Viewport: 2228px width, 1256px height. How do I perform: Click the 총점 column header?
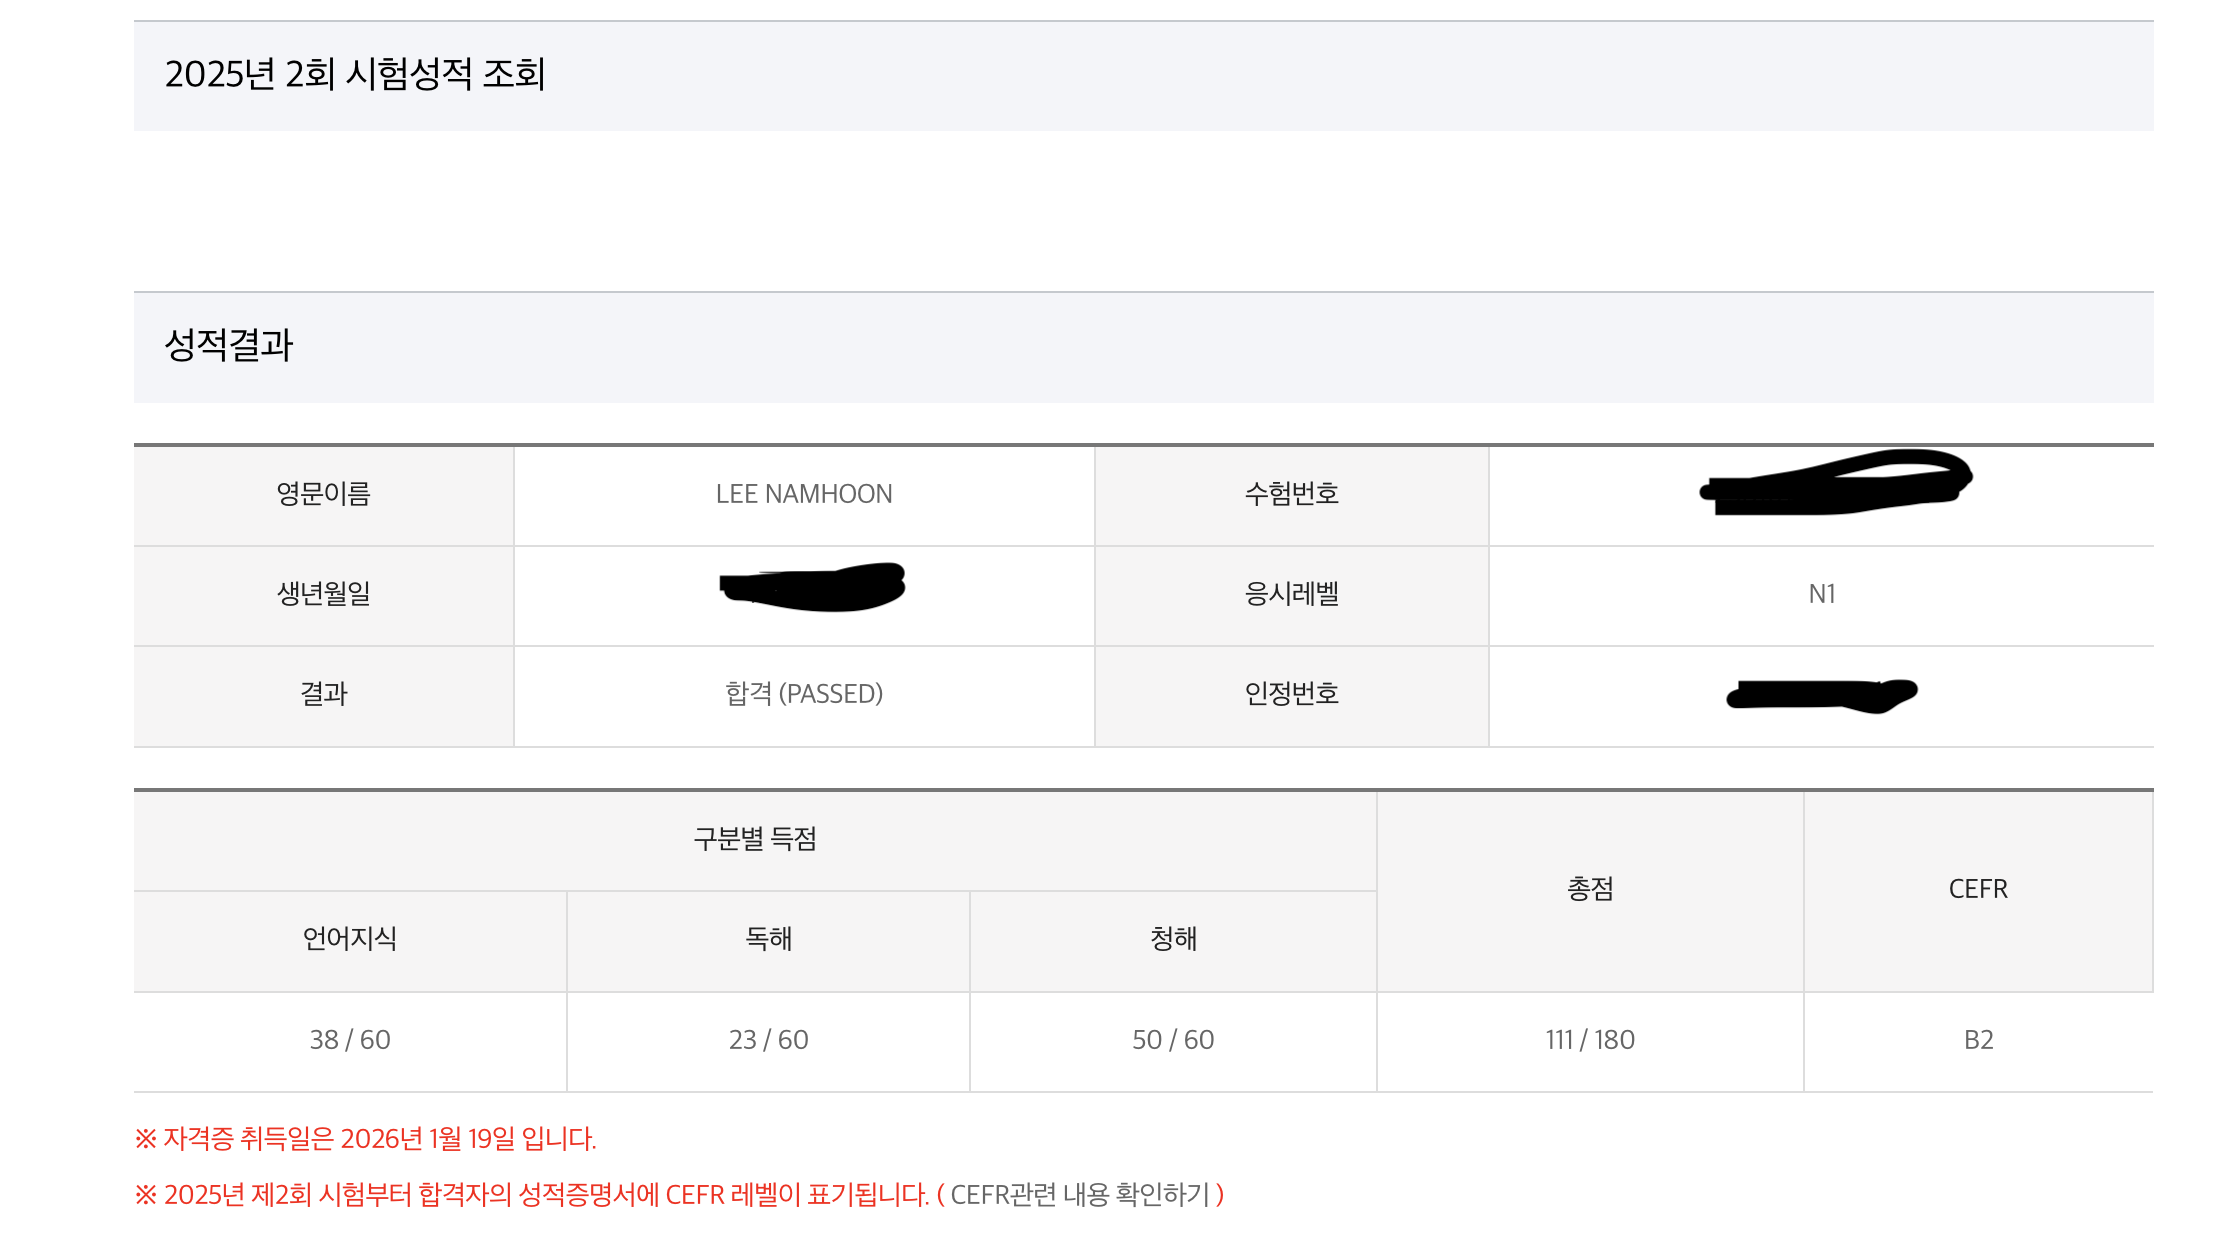[1590, 889]
